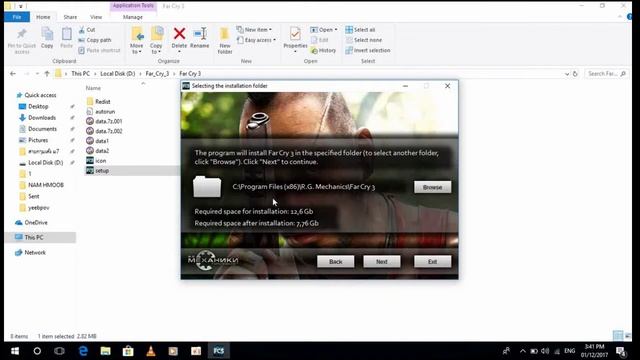This screenshot has width=640, height=360.
Task: Select Desktop in navigation pane
Action: point(38,106)
